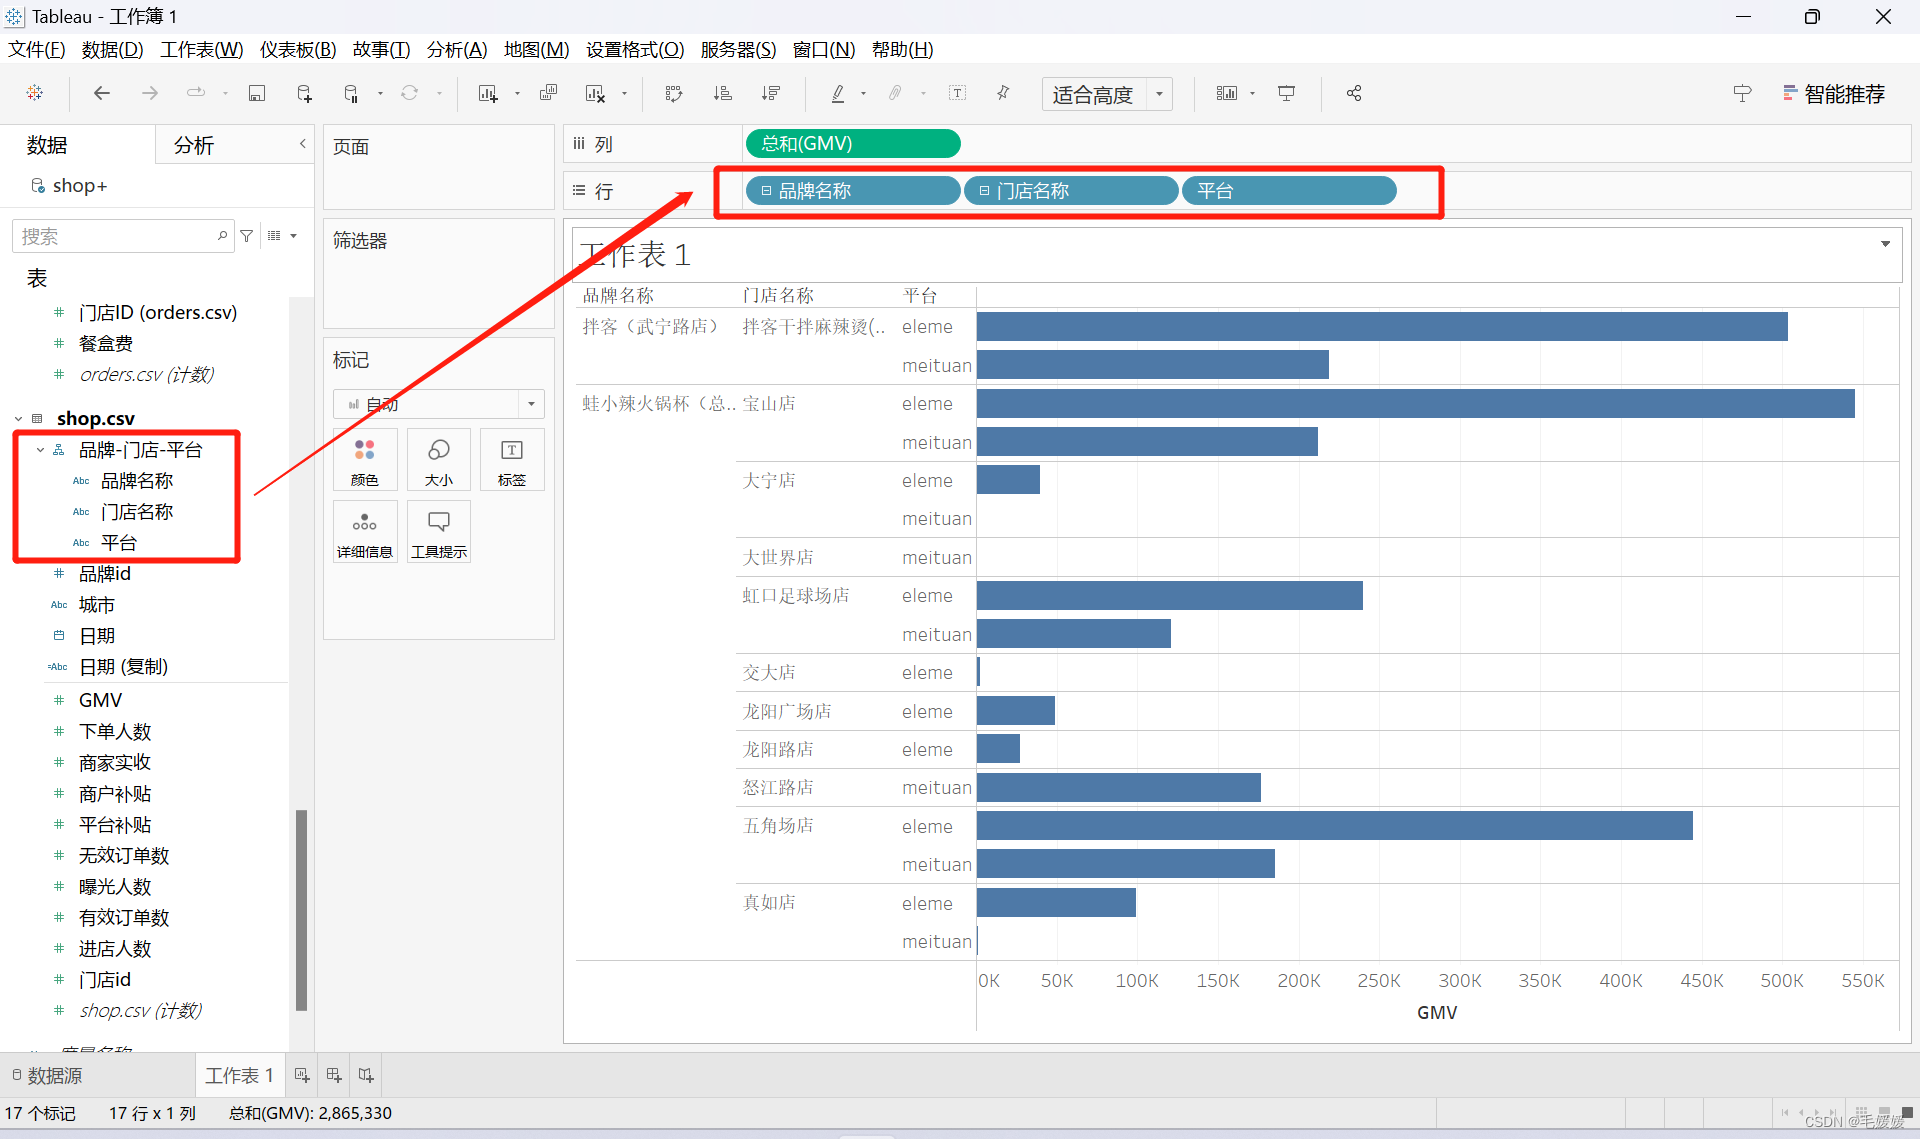Click the show/hide cards icon
This screenshot has height=1139, width=1920.
1226,93
